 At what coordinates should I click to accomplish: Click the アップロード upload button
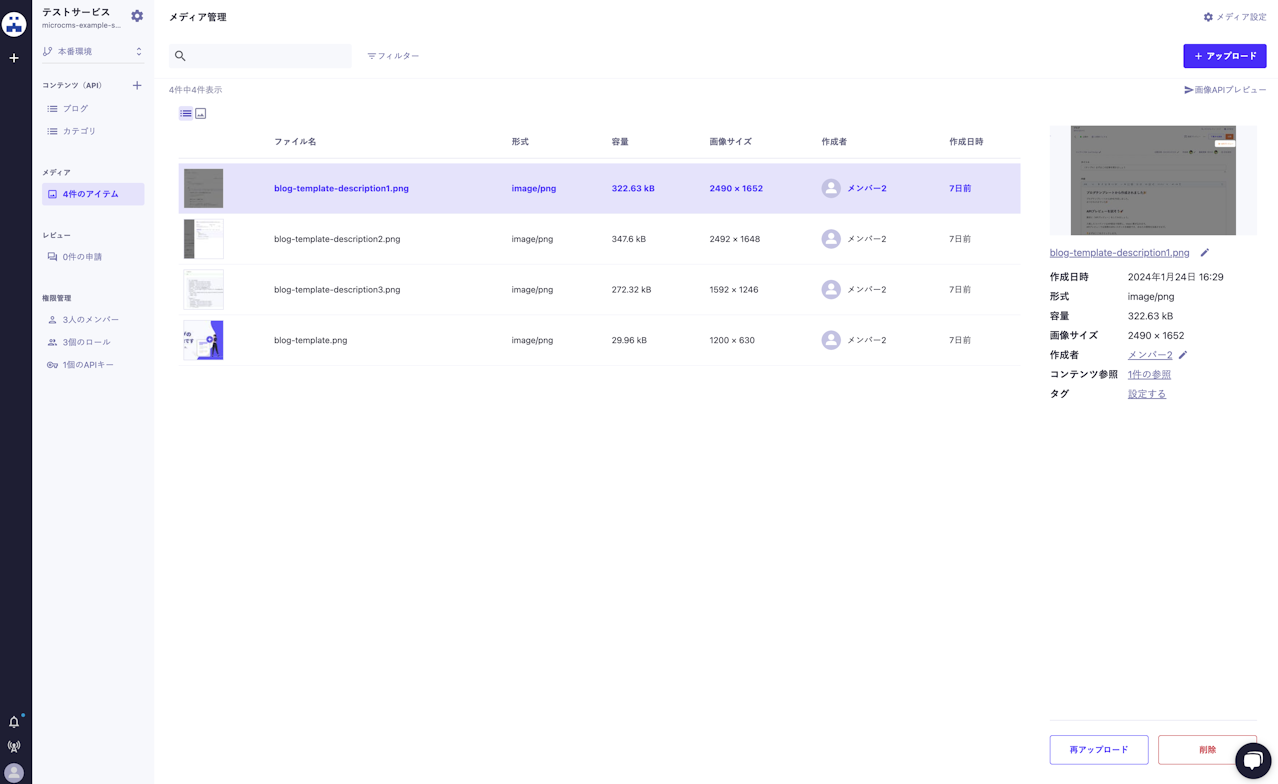tap(1224, 56)
